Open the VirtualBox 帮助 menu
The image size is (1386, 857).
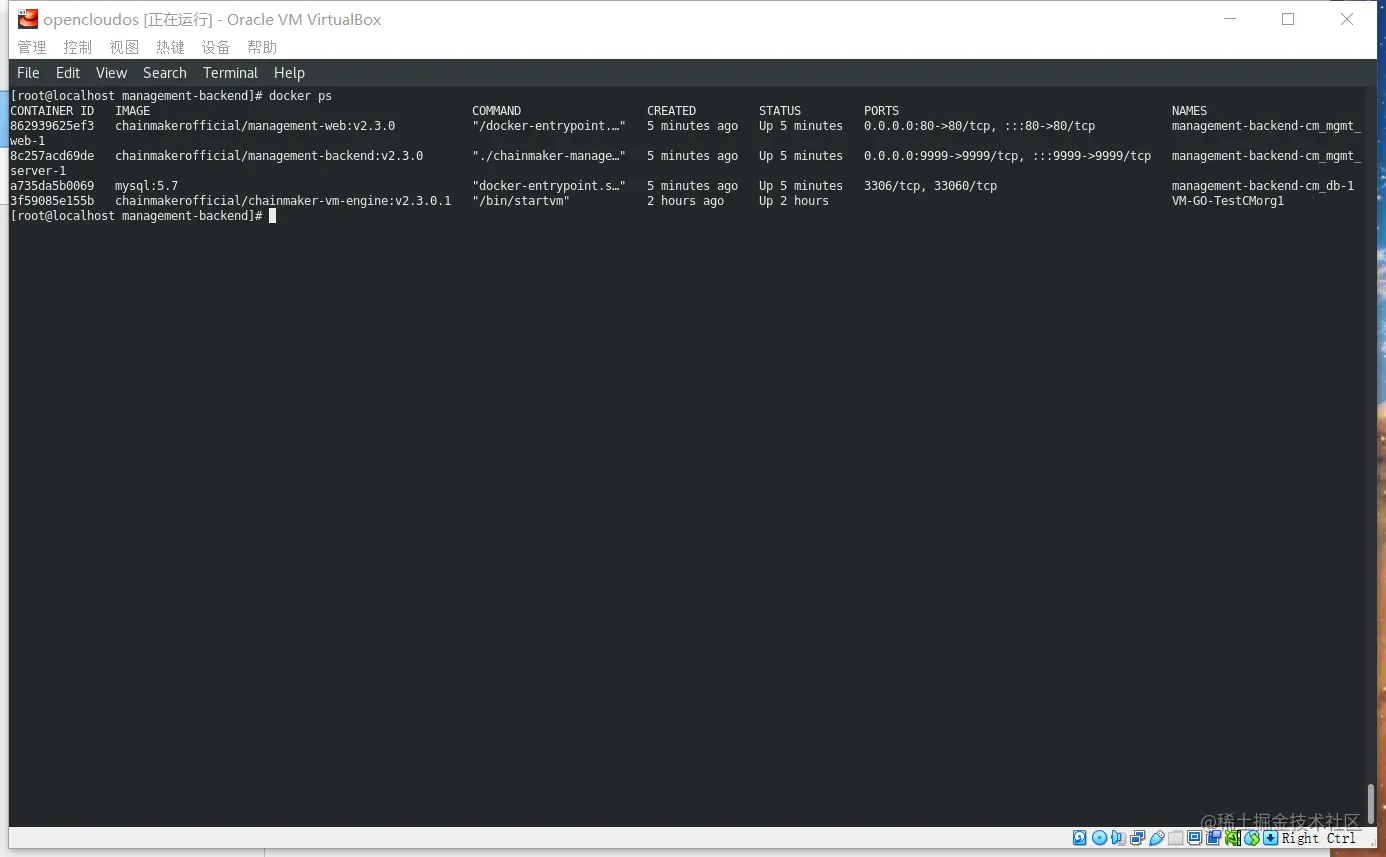[x=262, y=47]
